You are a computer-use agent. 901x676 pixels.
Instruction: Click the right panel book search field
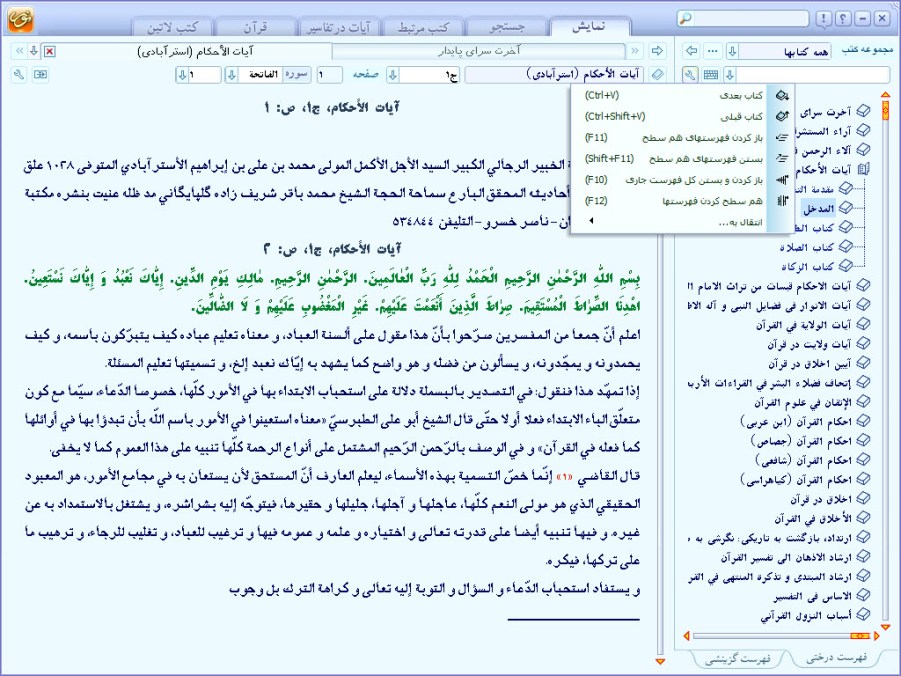pyautogui.click(x=813, y=75)
